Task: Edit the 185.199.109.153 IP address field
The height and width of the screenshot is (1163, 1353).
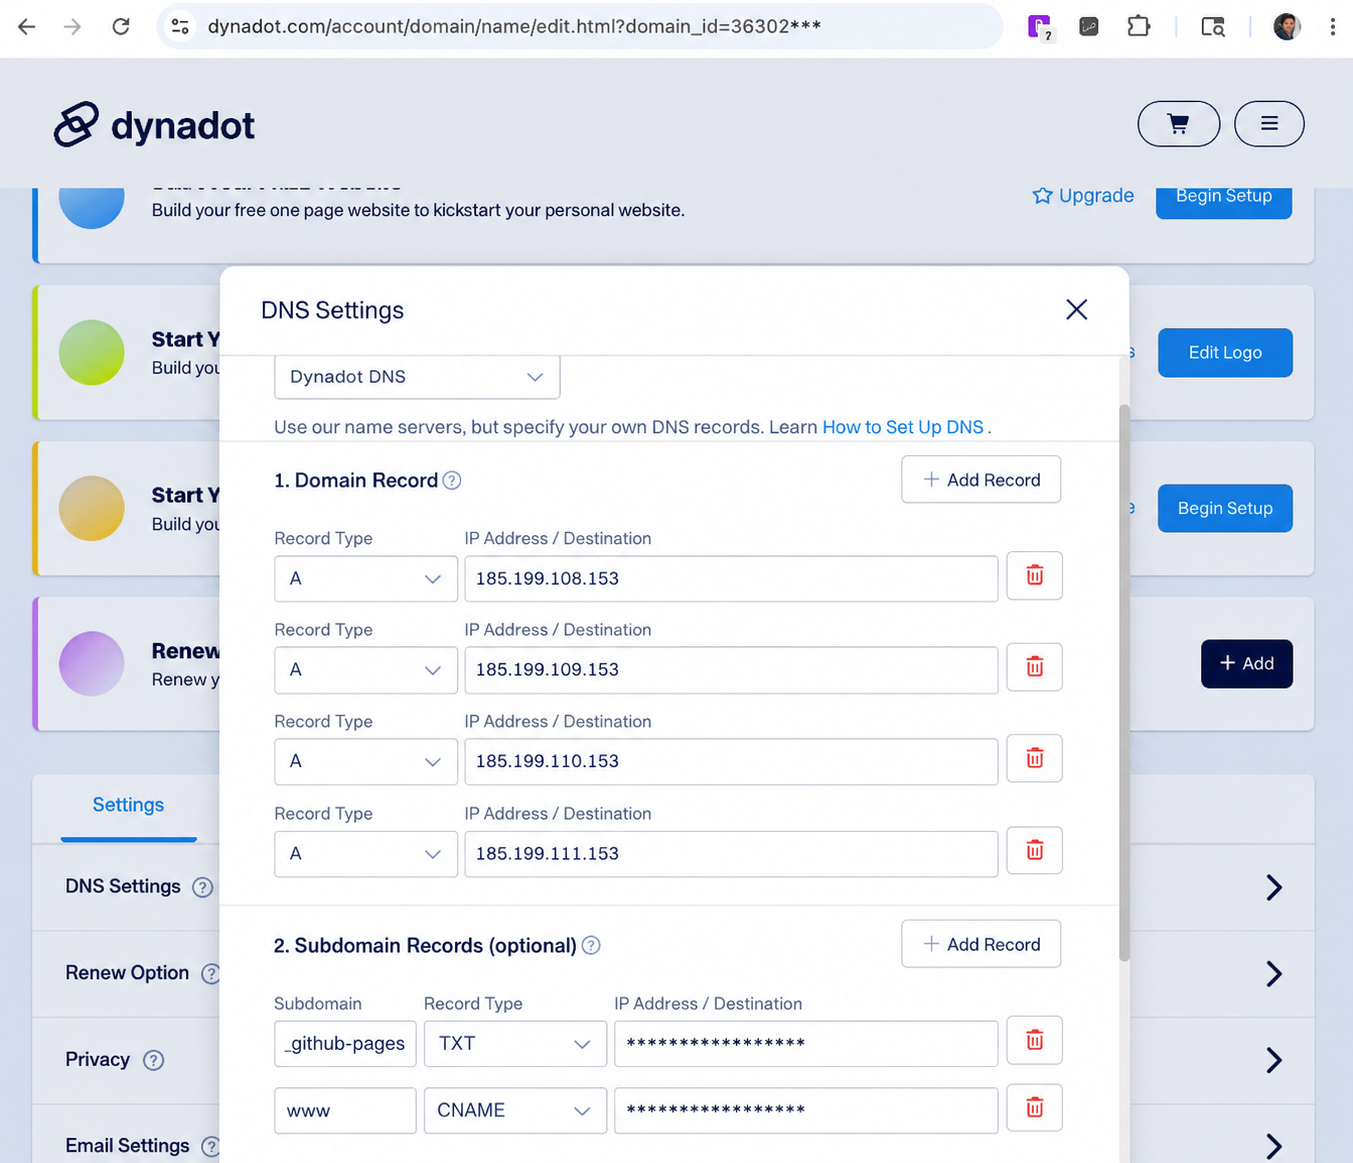Action: (731, 670)
